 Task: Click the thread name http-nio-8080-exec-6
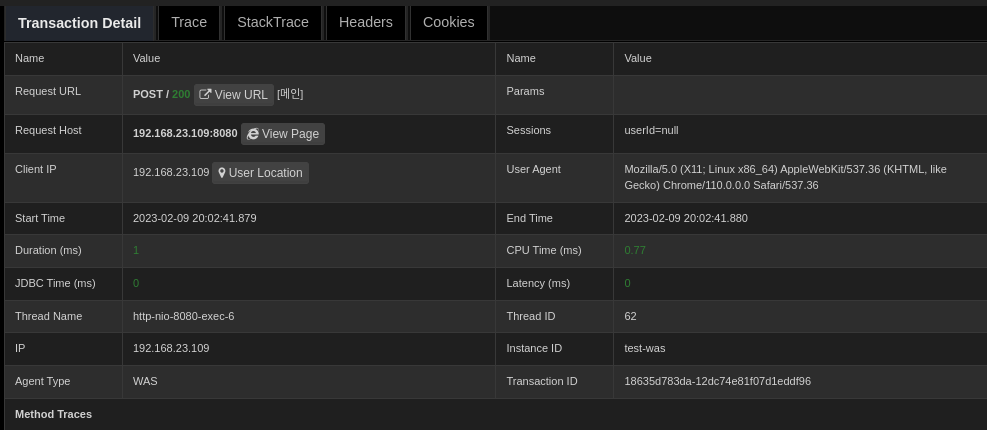pyautogui.click(x=183, y=316)
